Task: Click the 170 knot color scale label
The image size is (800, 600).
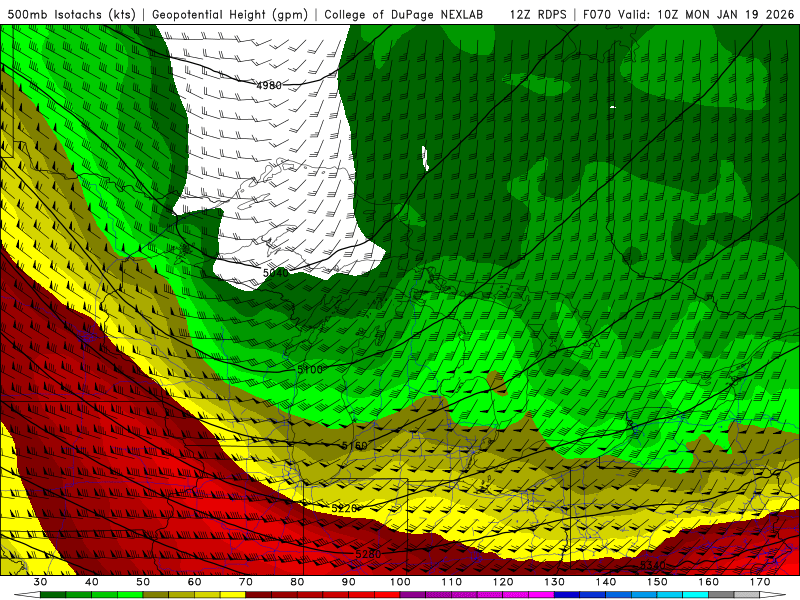Action: click(x=760, y=582)
